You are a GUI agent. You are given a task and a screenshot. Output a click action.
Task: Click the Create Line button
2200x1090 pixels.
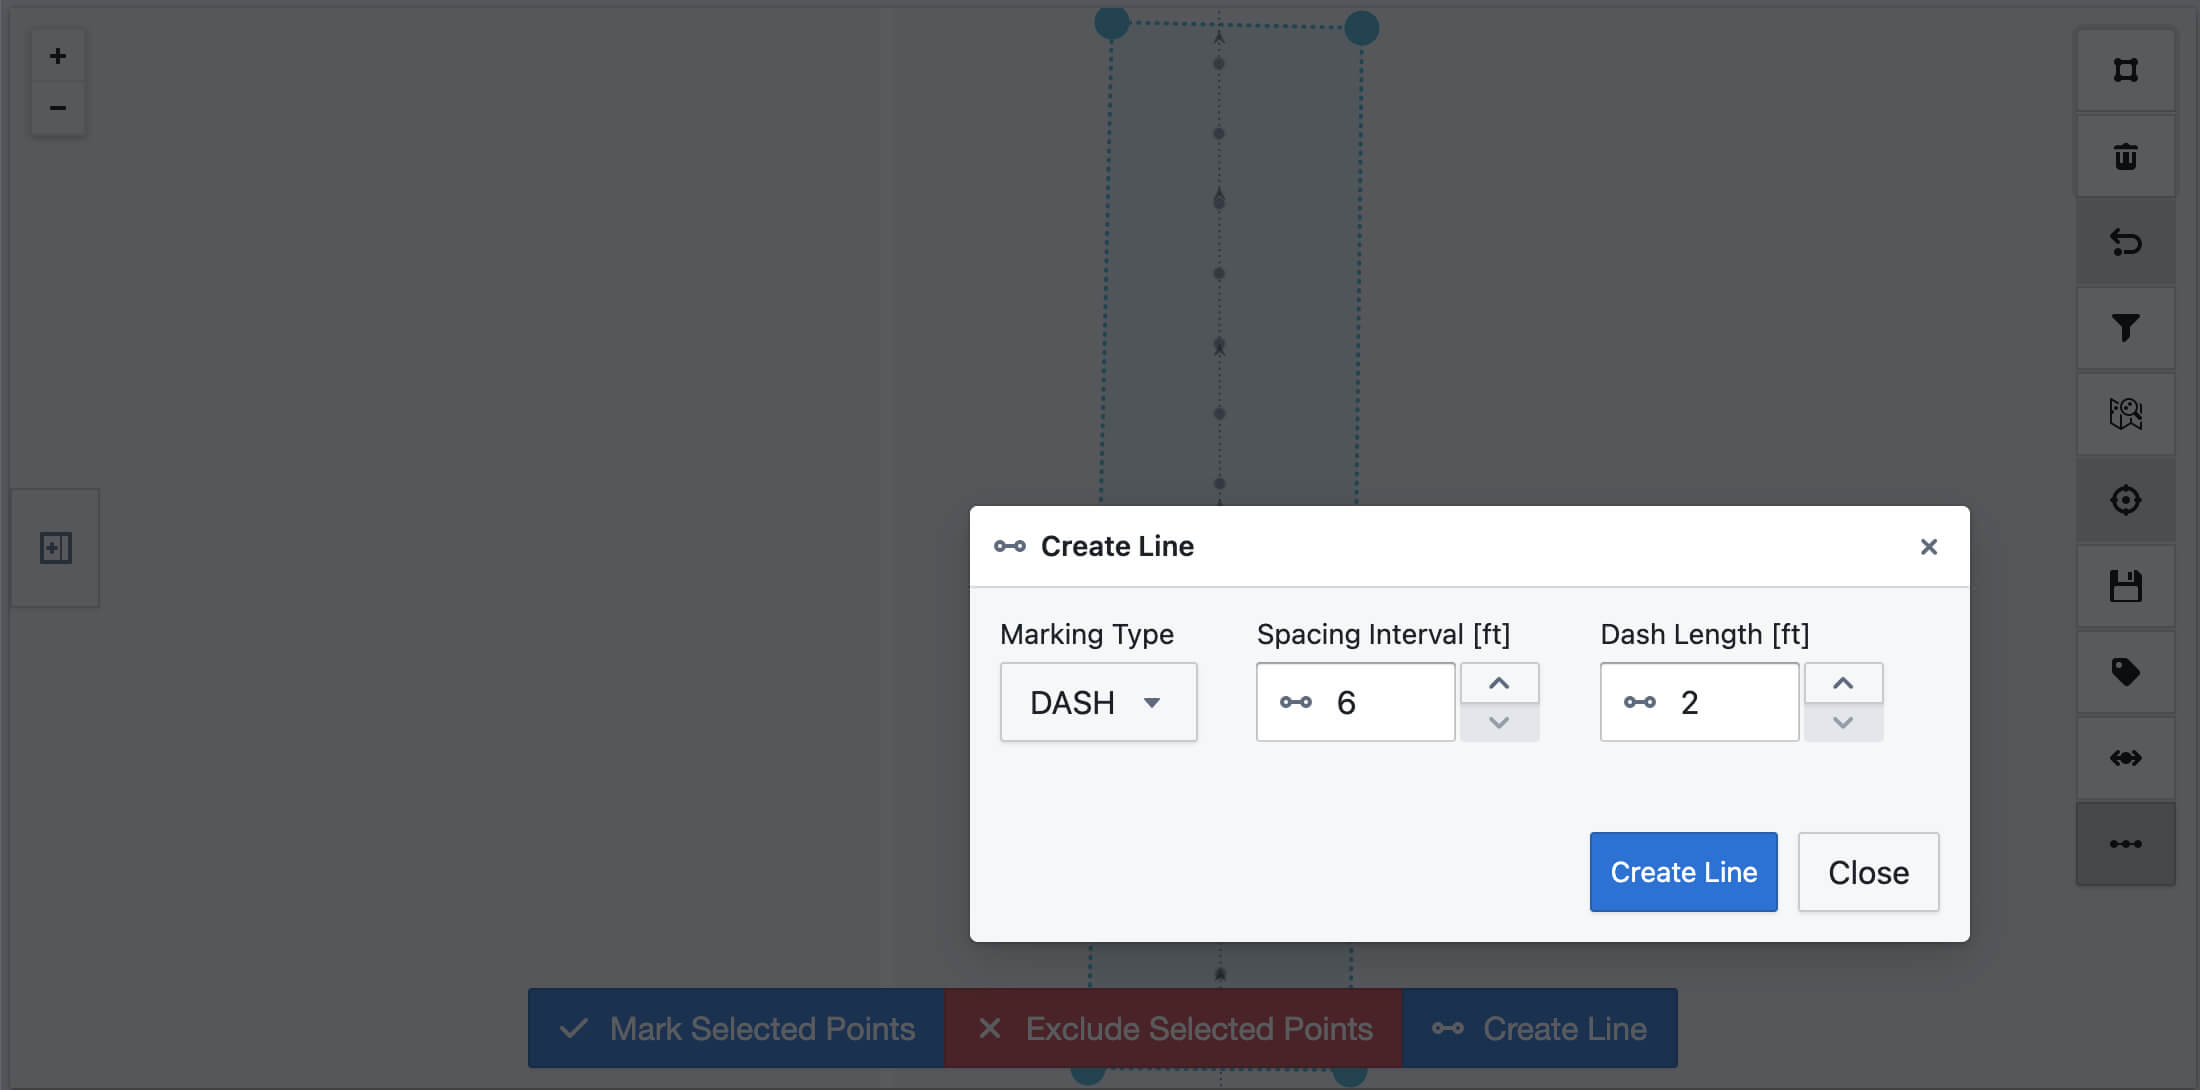point(1684,871)
